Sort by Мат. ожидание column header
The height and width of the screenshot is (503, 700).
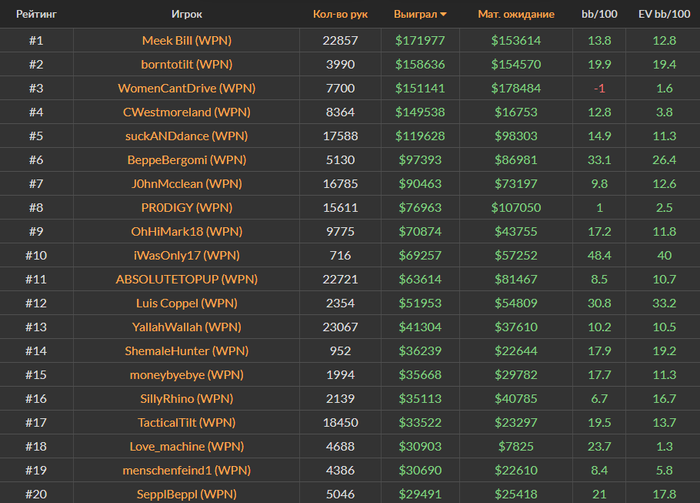coord(516,14)
